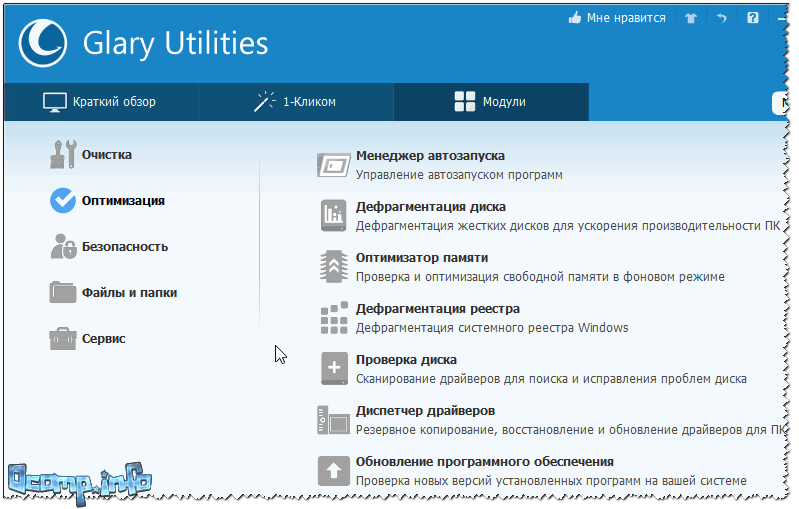Select the Оптимизация category
This screenshot has width=799, height=509.
123,201
